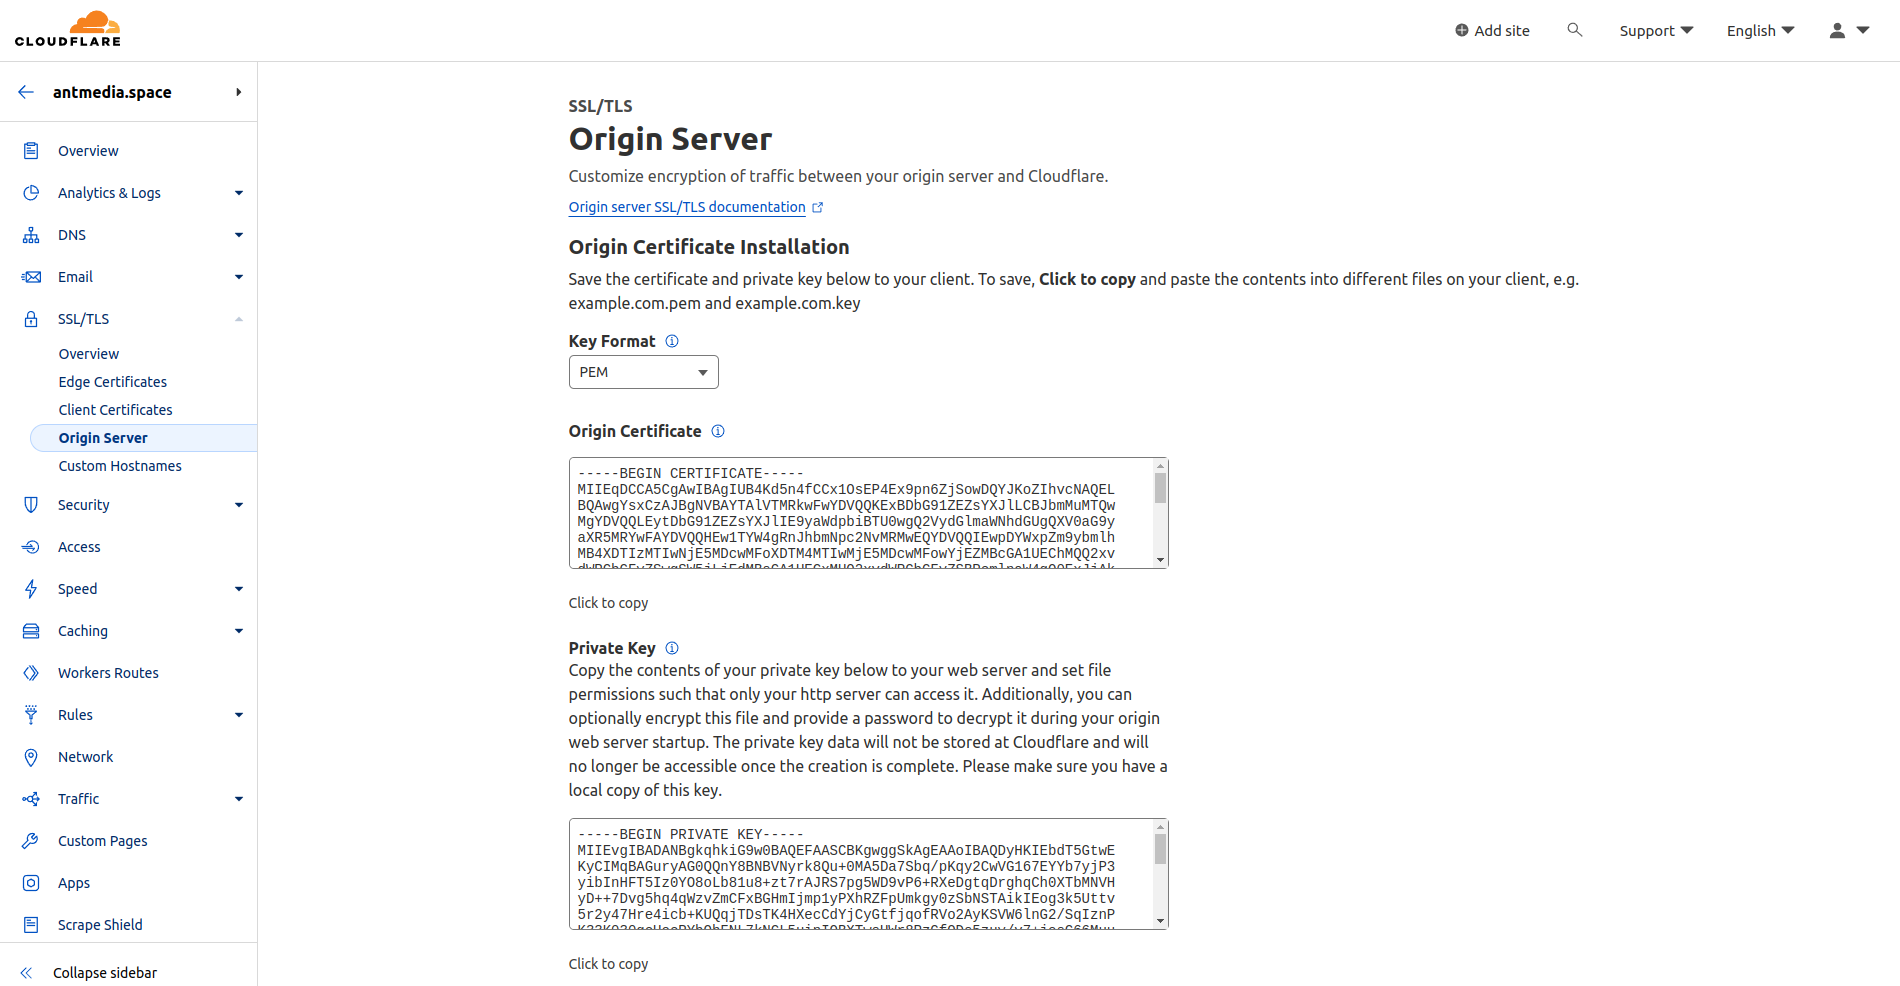Expand the Traffic section arrow
This screenshot has height=986, width=1900.
point(239,799)
